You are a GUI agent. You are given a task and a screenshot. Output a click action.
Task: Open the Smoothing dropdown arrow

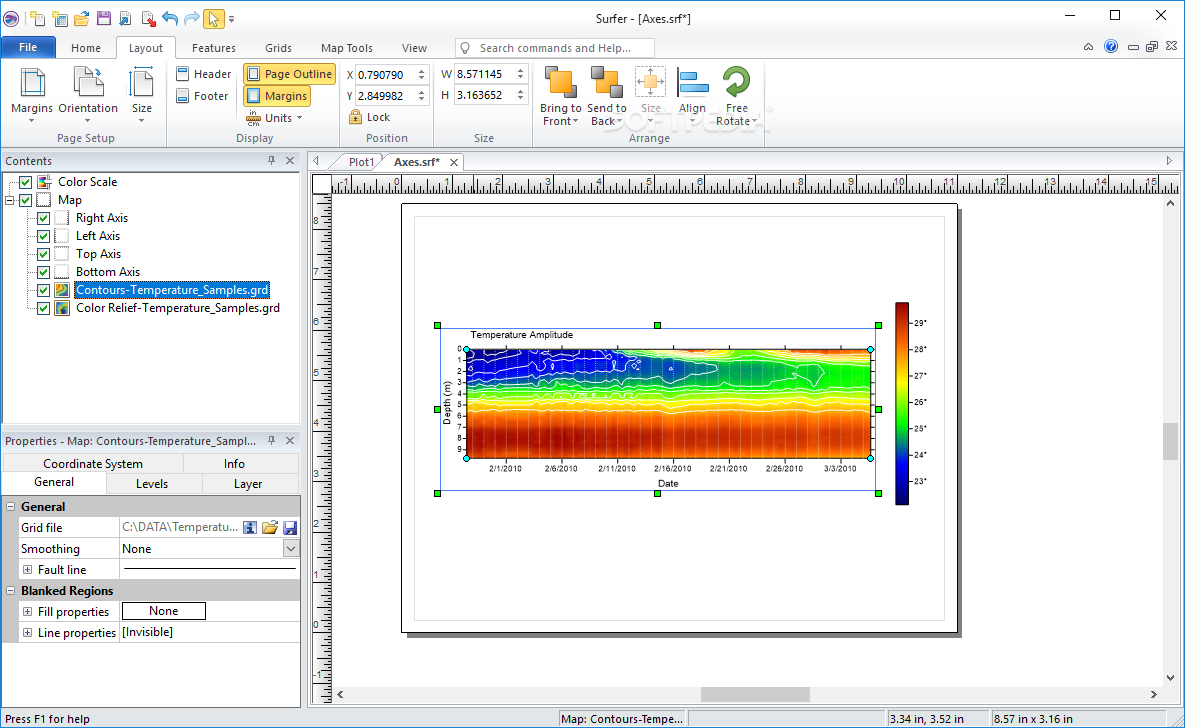pyautogui.click(x=291, y=549)
